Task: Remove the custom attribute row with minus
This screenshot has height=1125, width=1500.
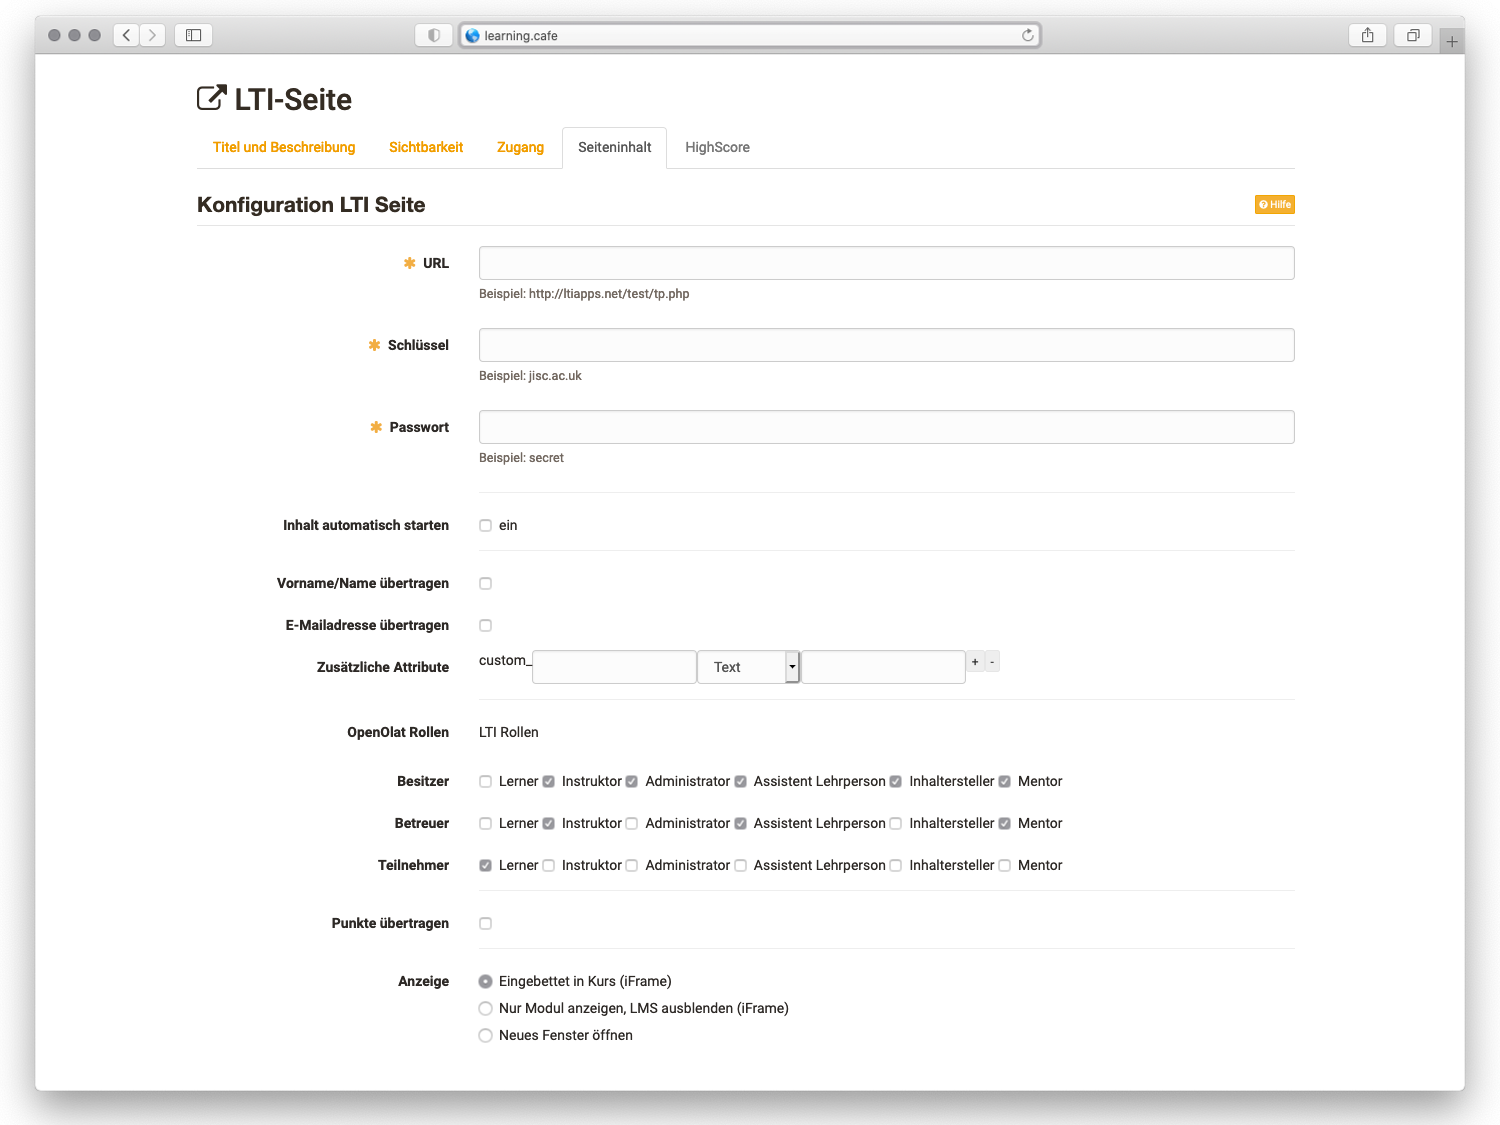Action: [x=992, y=662]
